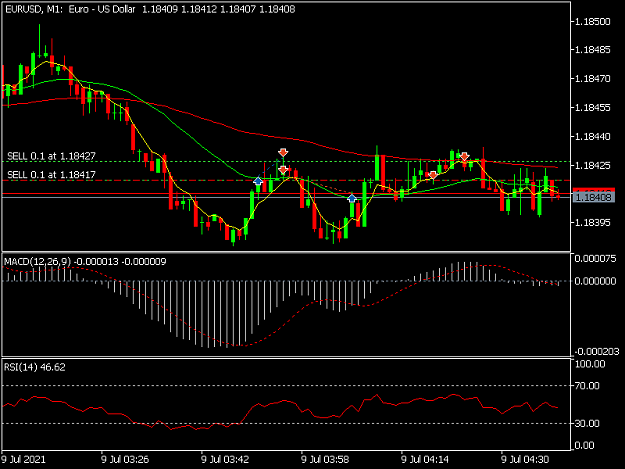Image resolution: width=625 pixels, height=469 pixels.
Task: Click the current price tag 1.18408
Action: tap(594, 197)
